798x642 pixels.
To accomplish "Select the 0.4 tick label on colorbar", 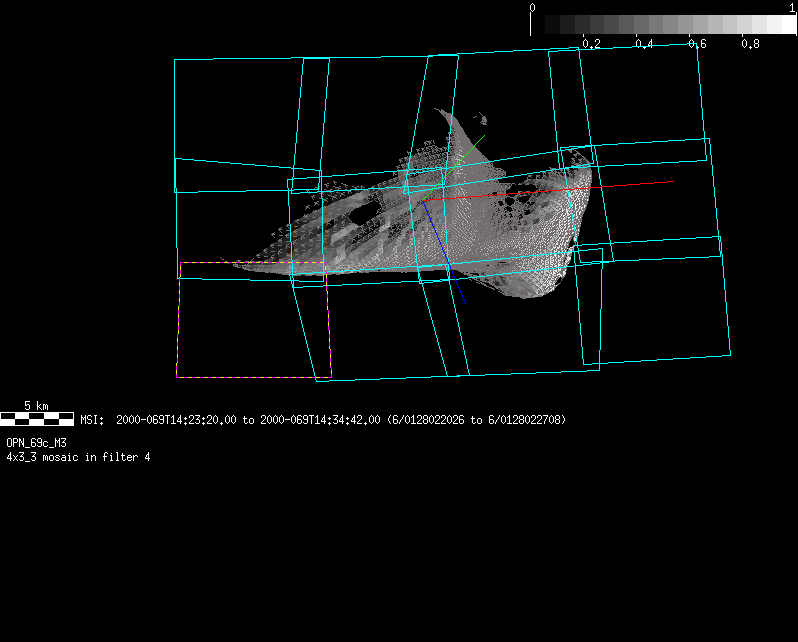I will 644,44.
